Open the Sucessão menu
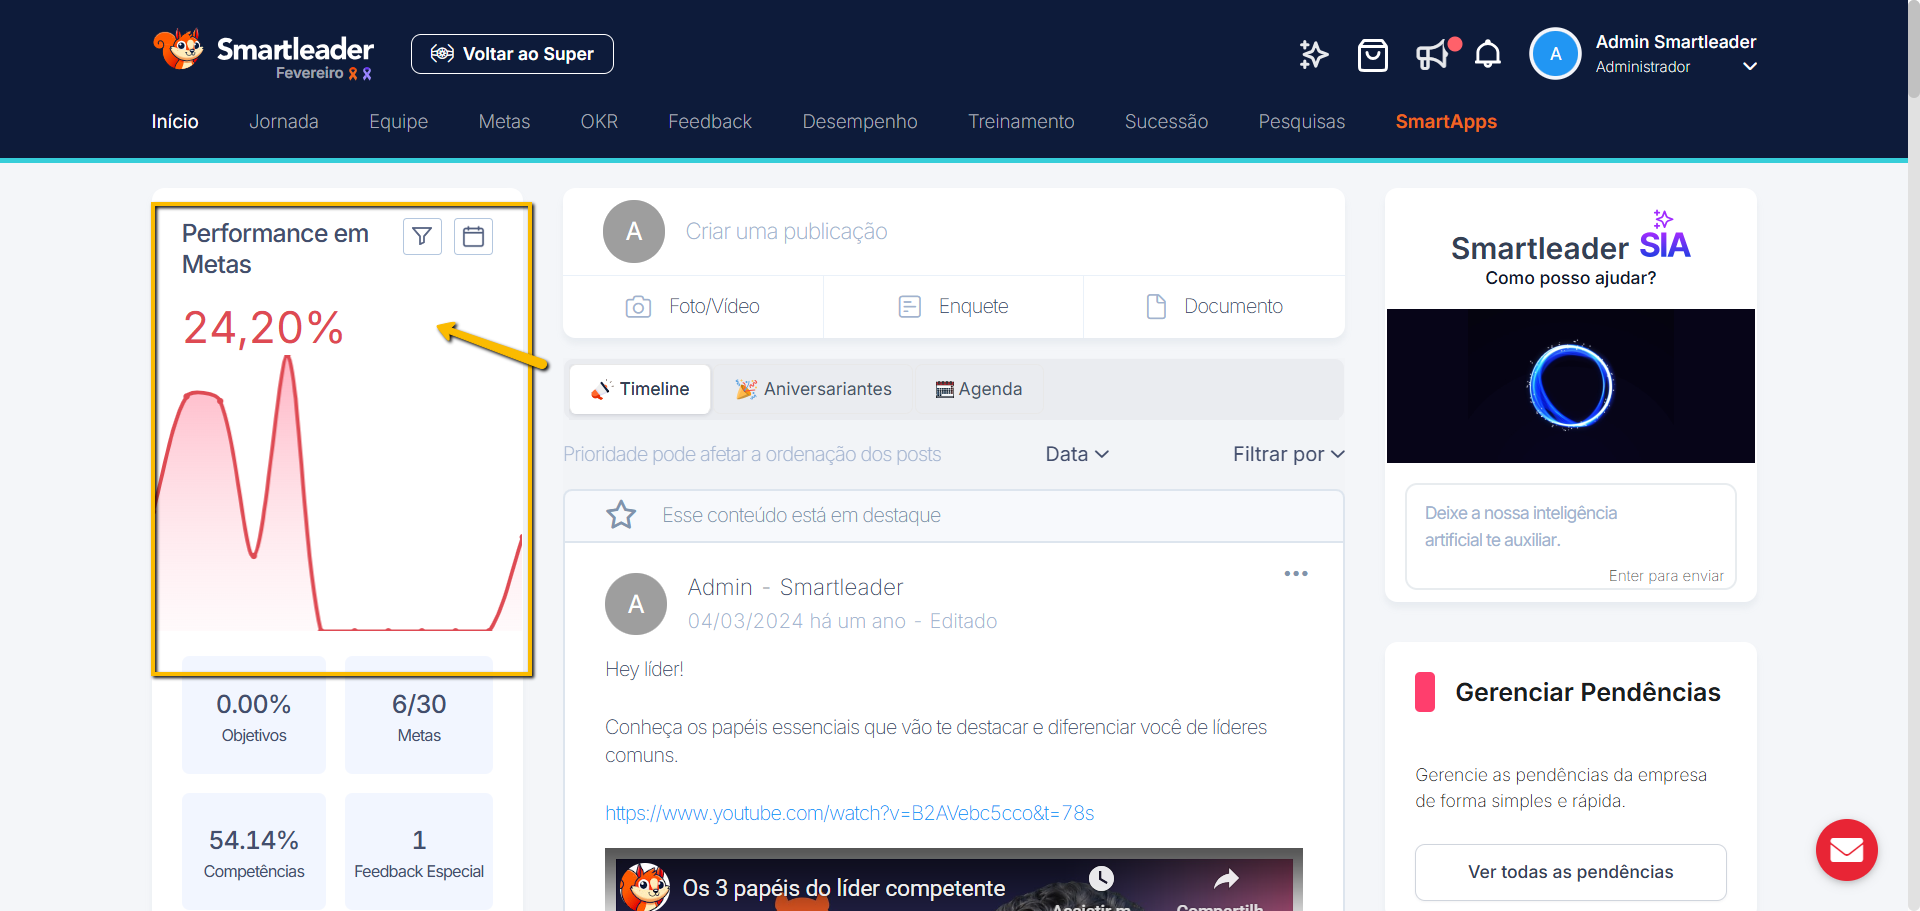 click(x=1166, y=122)
